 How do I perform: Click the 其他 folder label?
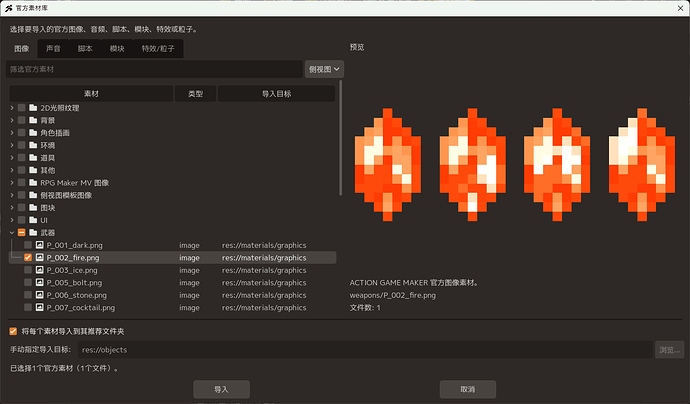pos(48,170)
